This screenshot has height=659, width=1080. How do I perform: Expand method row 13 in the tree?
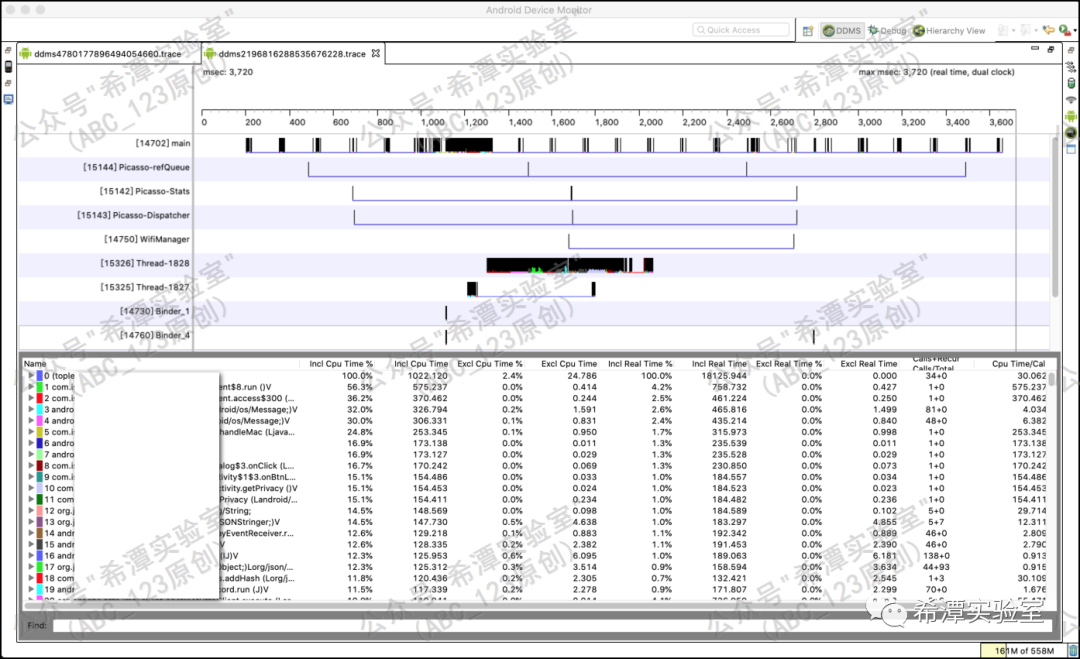[30, 522]
